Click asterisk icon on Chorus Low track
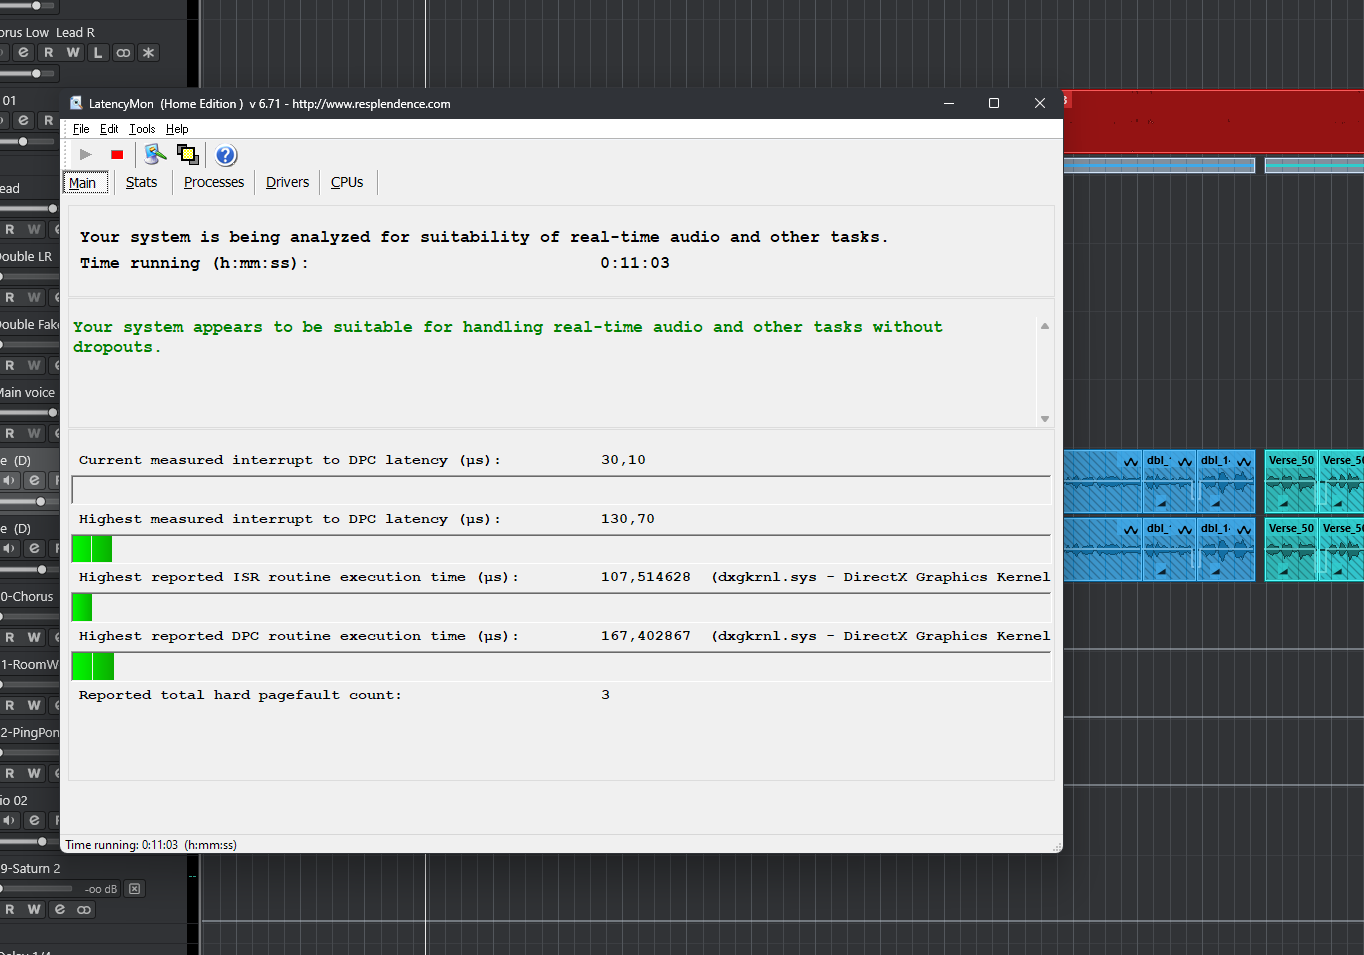 [148, 53]
